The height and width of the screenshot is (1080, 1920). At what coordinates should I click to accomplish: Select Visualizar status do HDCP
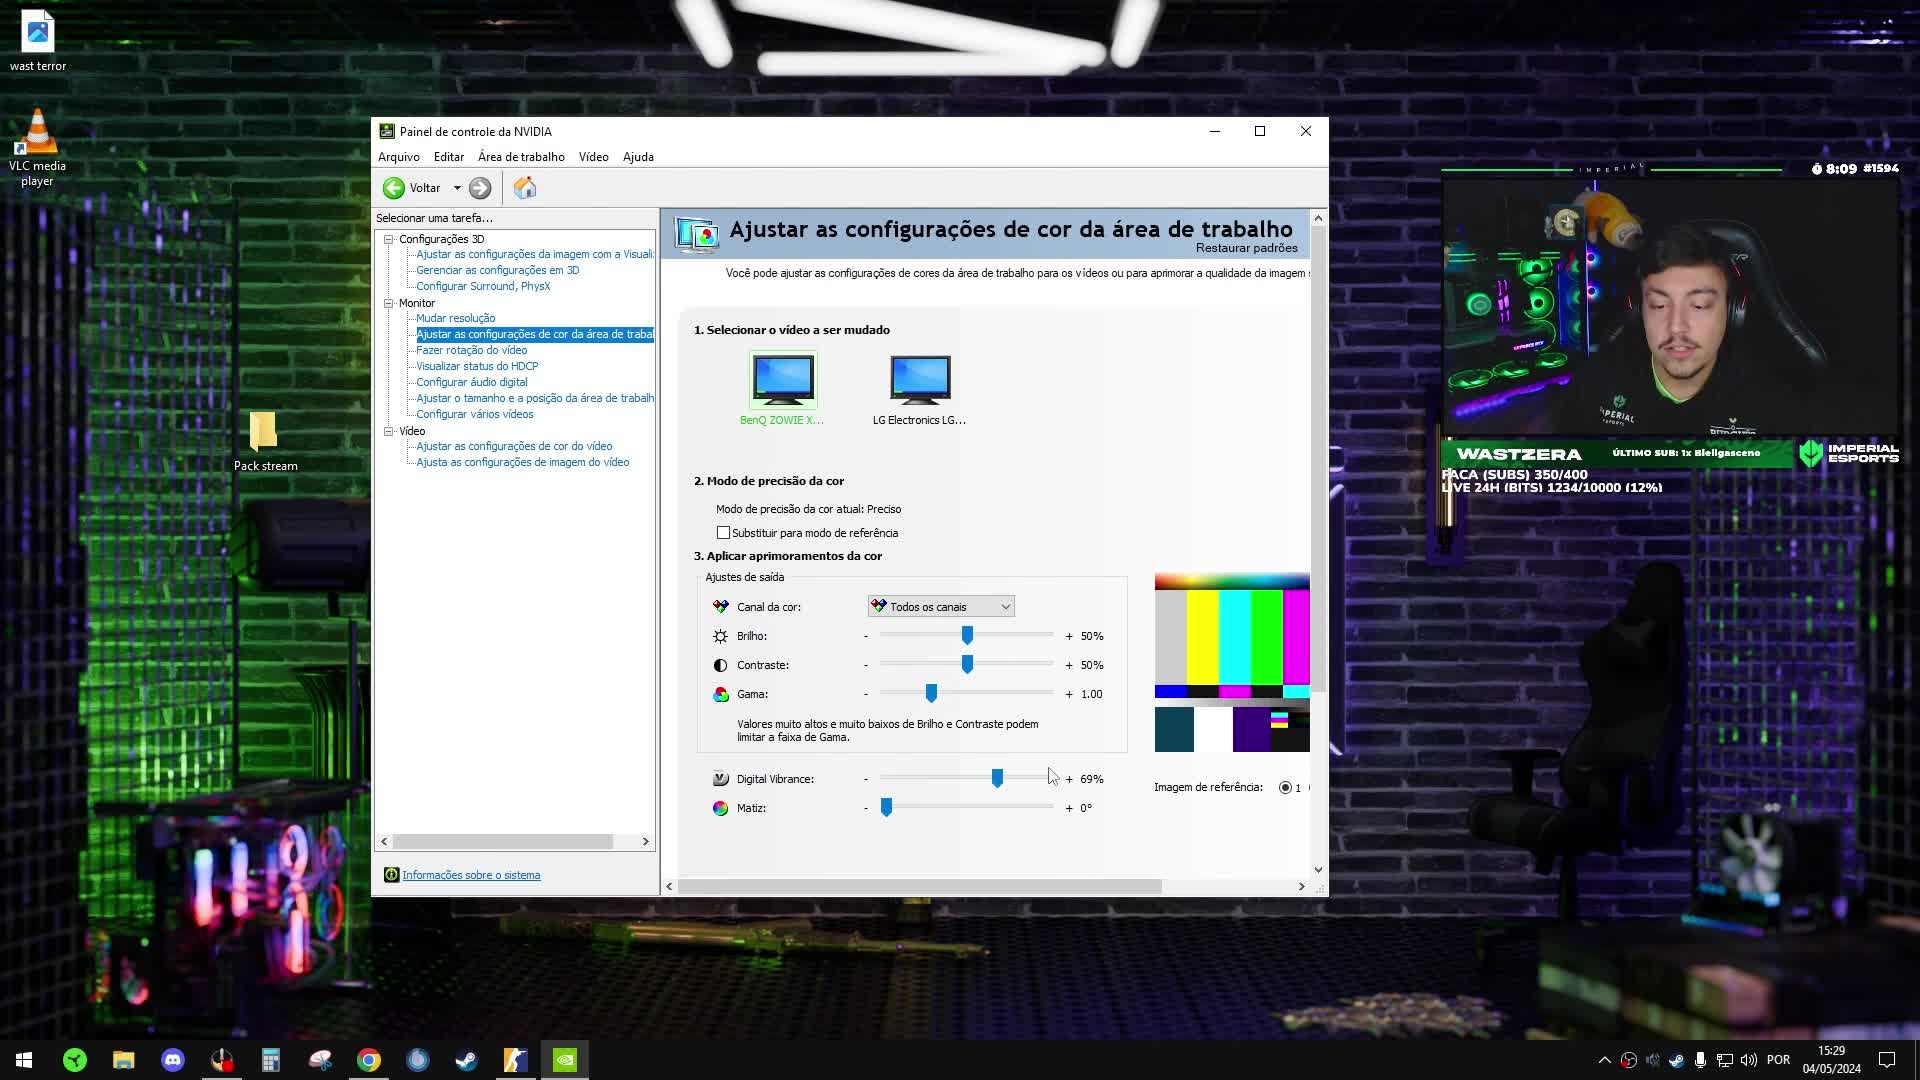point(477,366)
